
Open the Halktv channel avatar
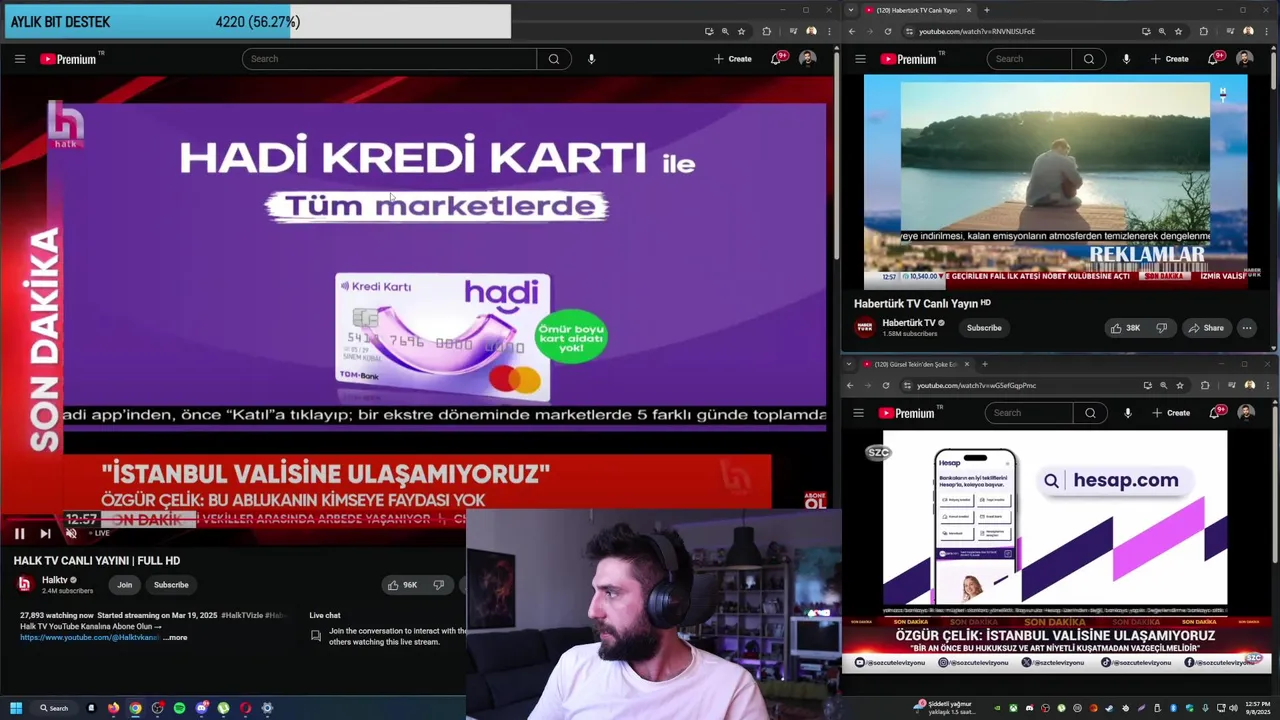(x=25, y=584)
